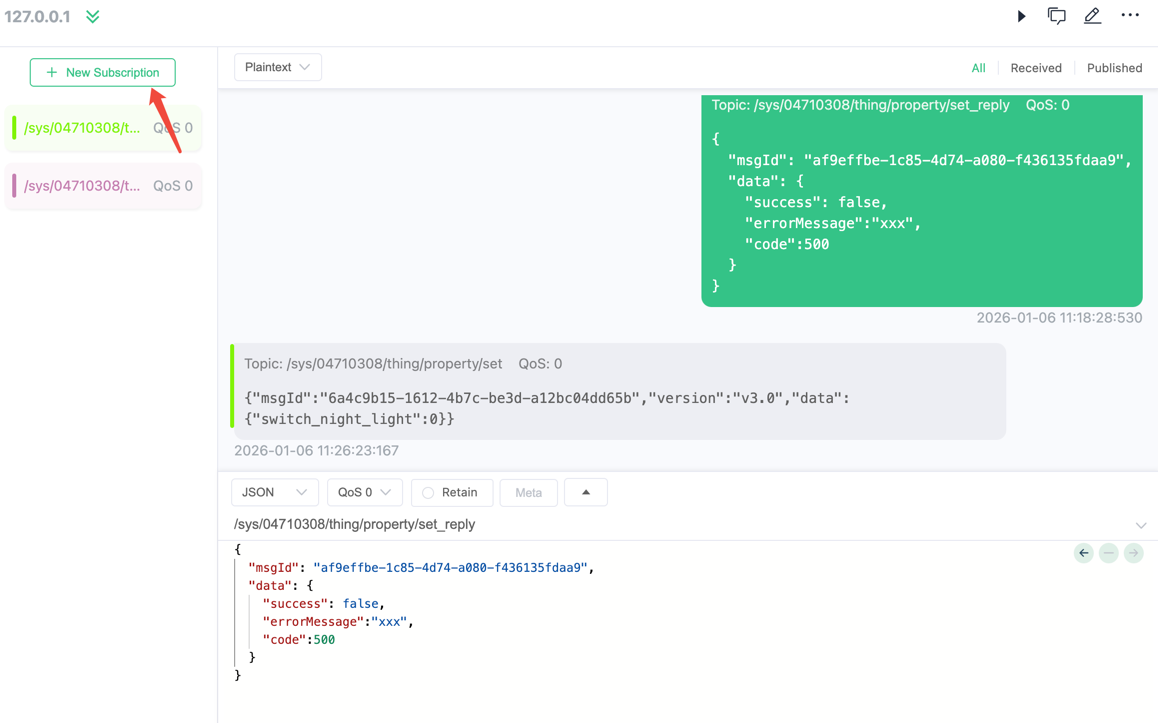This screenshot has height=723, width=1158.
Task: Open the Plaintext format dropdown
Action: (277, 67)
